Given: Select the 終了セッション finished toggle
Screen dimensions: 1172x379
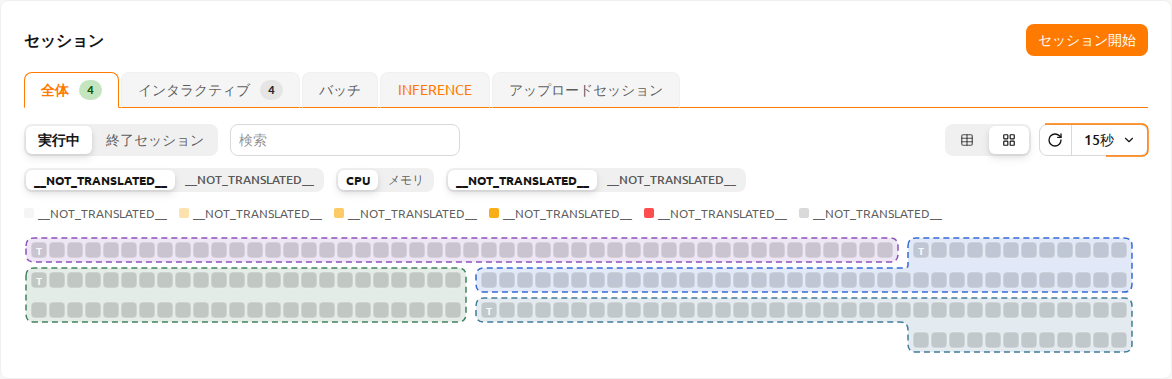Looking at the screenshot, I should point(155,140).
